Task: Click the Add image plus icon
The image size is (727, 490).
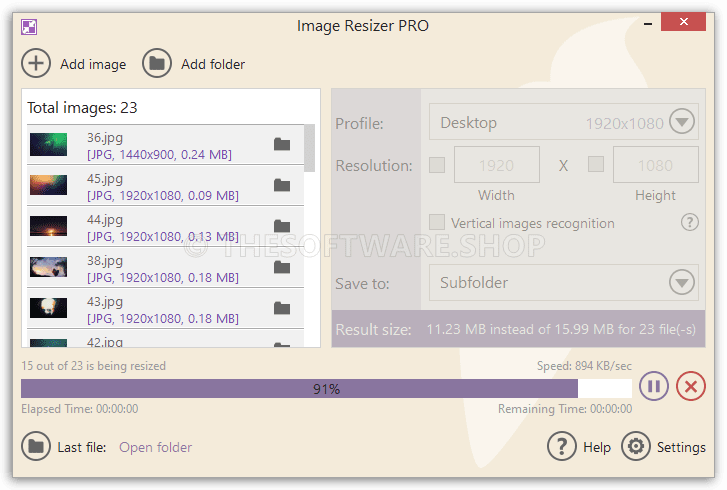Action: click(x=36, y=64)
